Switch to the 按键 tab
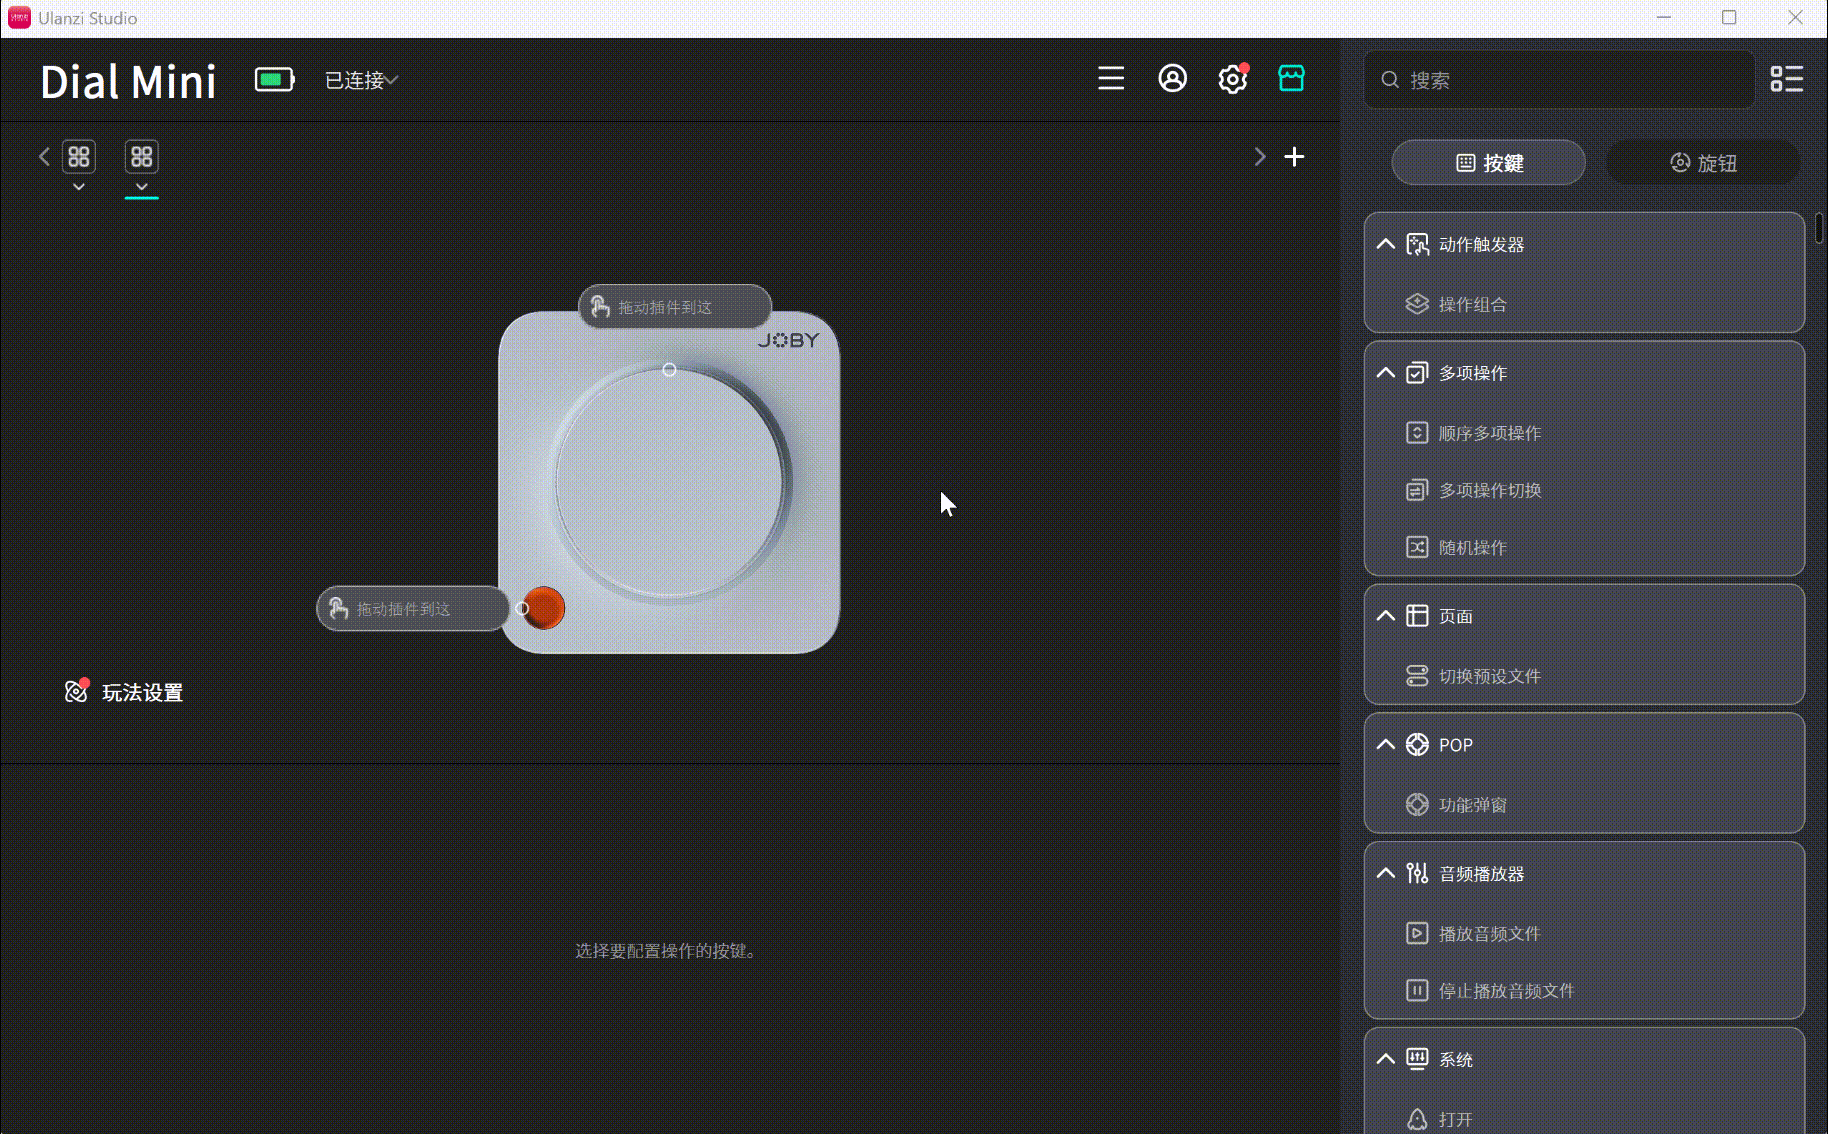The height and width of the screenshot is (1134, 1828). point(1488,163)
